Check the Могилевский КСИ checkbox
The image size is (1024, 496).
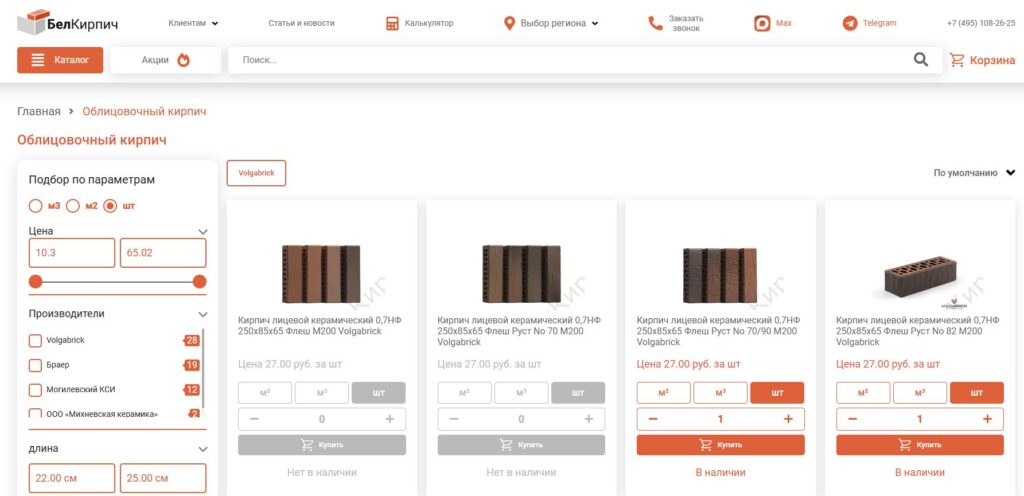click(x=35, y=390)
